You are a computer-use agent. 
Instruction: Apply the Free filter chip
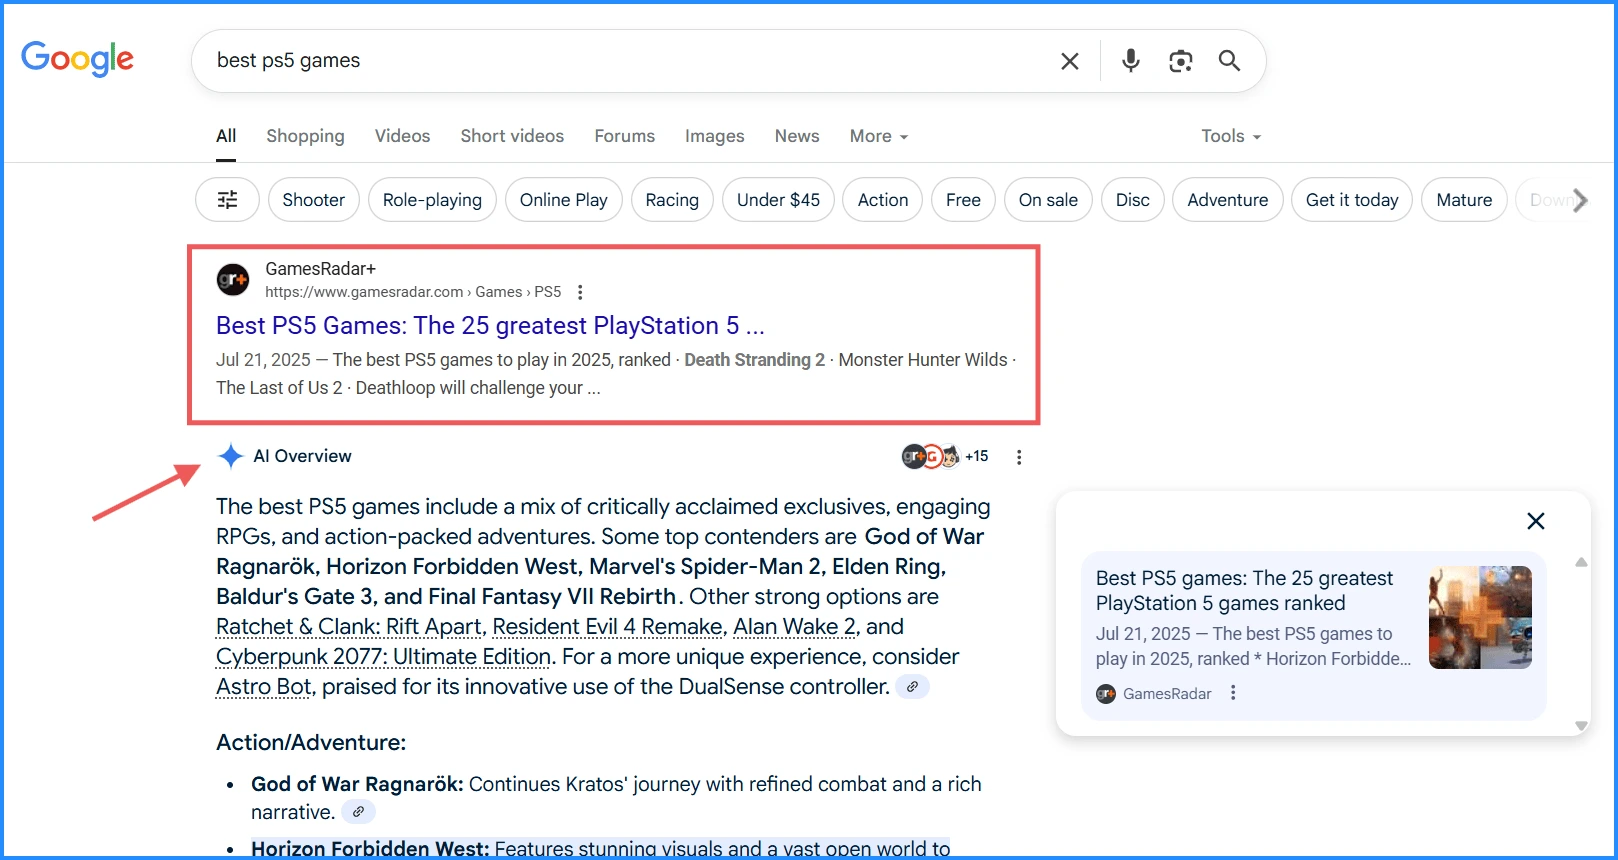click(x=963, y=200)
